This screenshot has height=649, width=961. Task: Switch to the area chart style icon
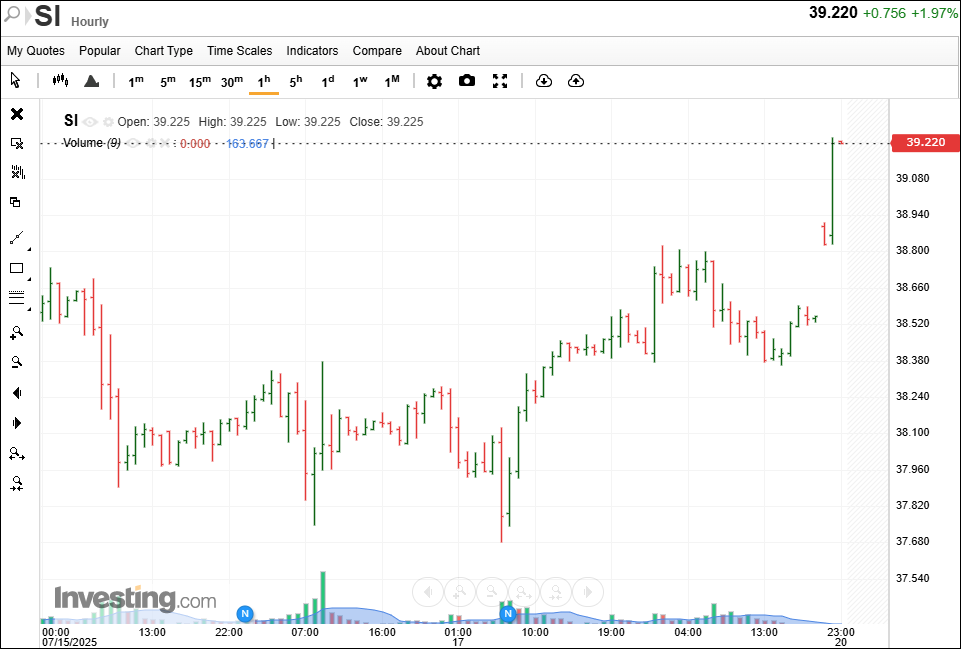91,81
